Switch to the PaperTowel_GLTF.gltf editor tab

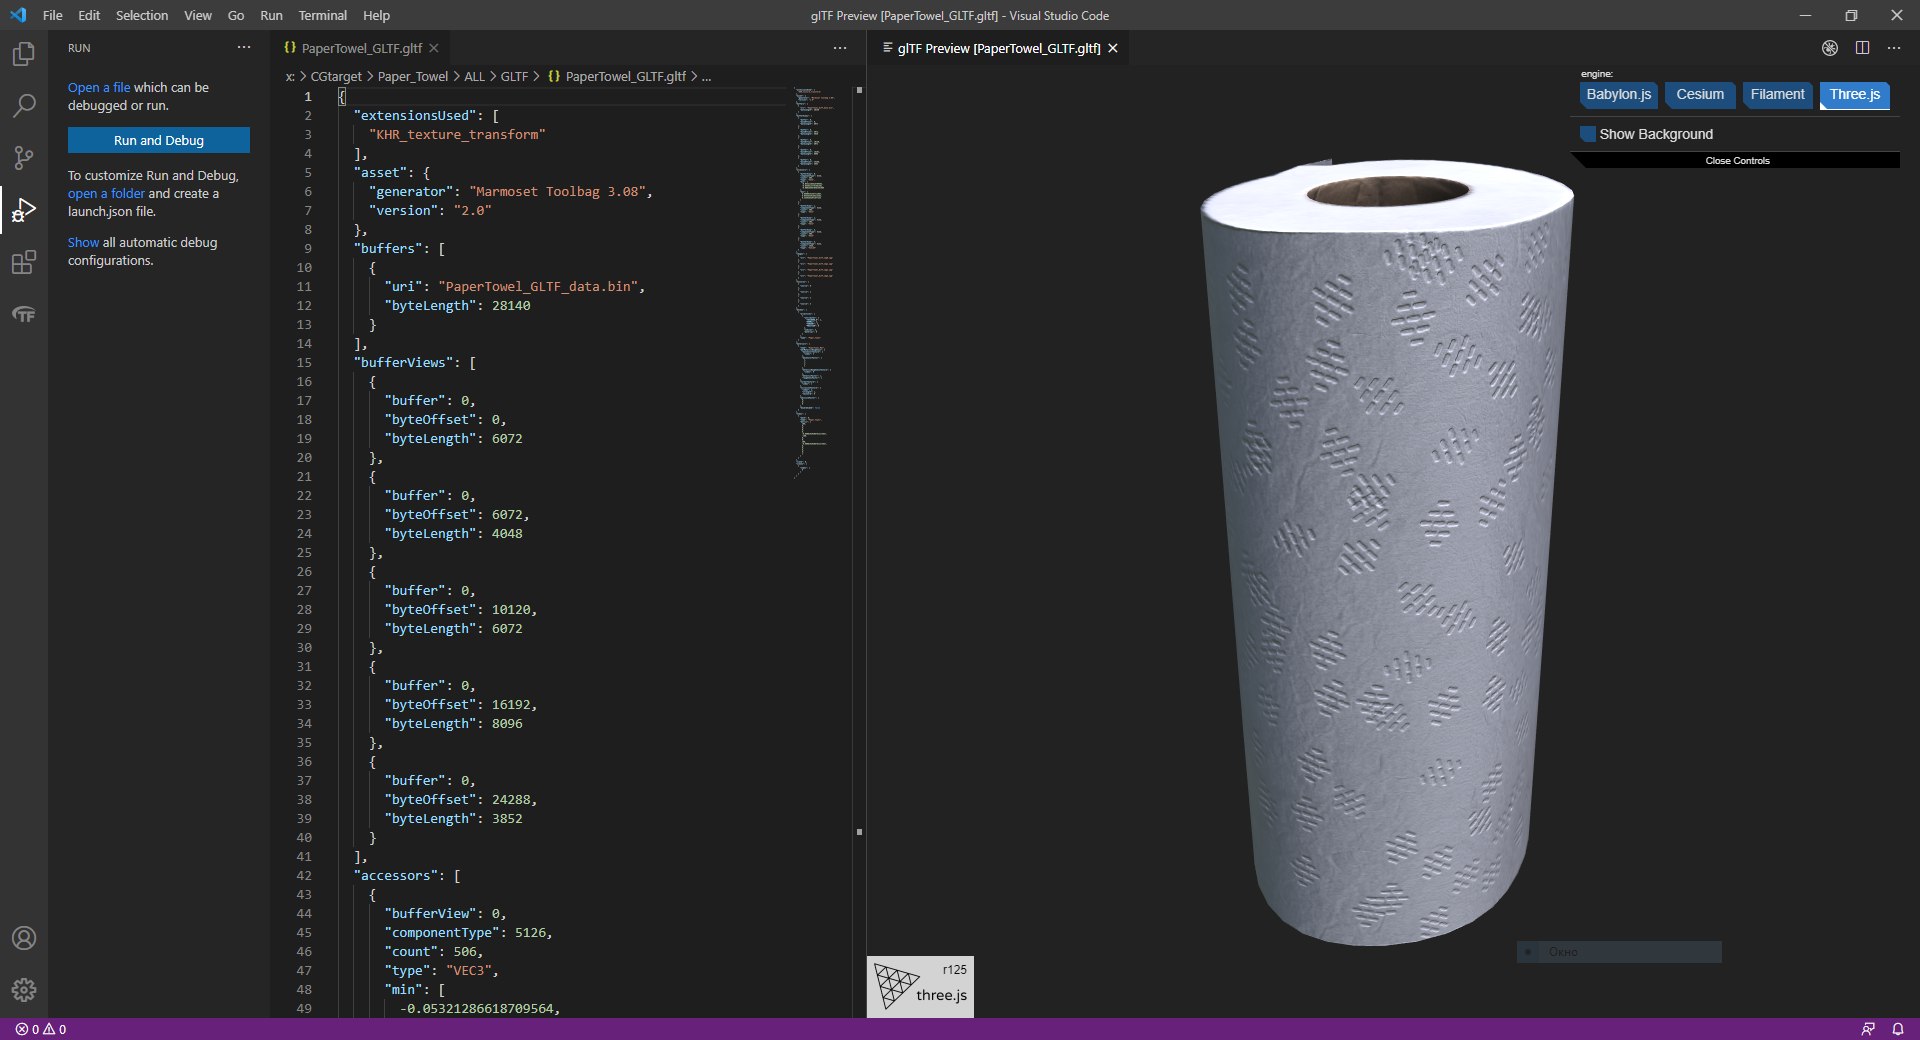click(x=361, y=48)
